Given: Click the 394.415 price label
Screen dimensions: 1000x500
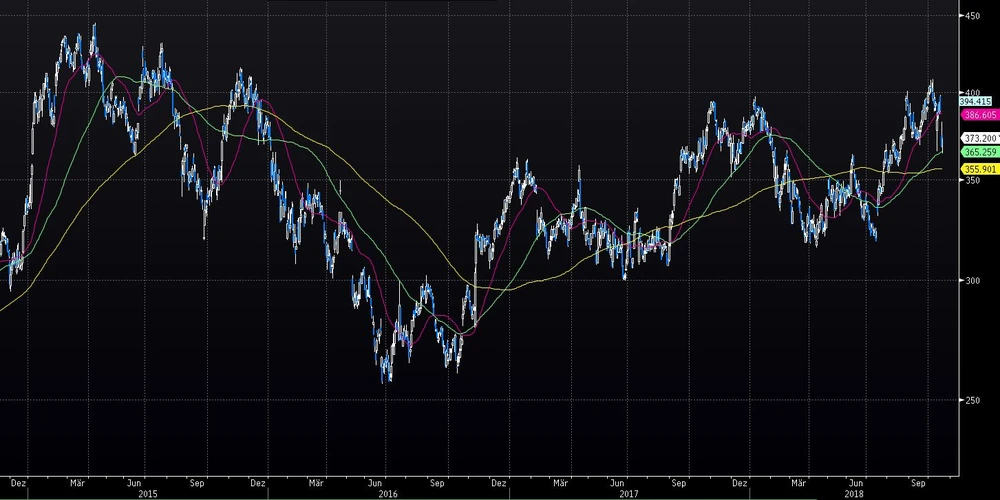Looking at the screenshot, I should 975,101.
